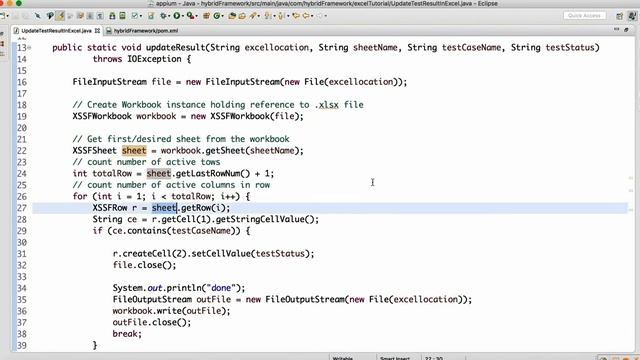Collapse updateResult method fold at line 13
Screen dimensions: 640x360
click(x=29, y=48)
